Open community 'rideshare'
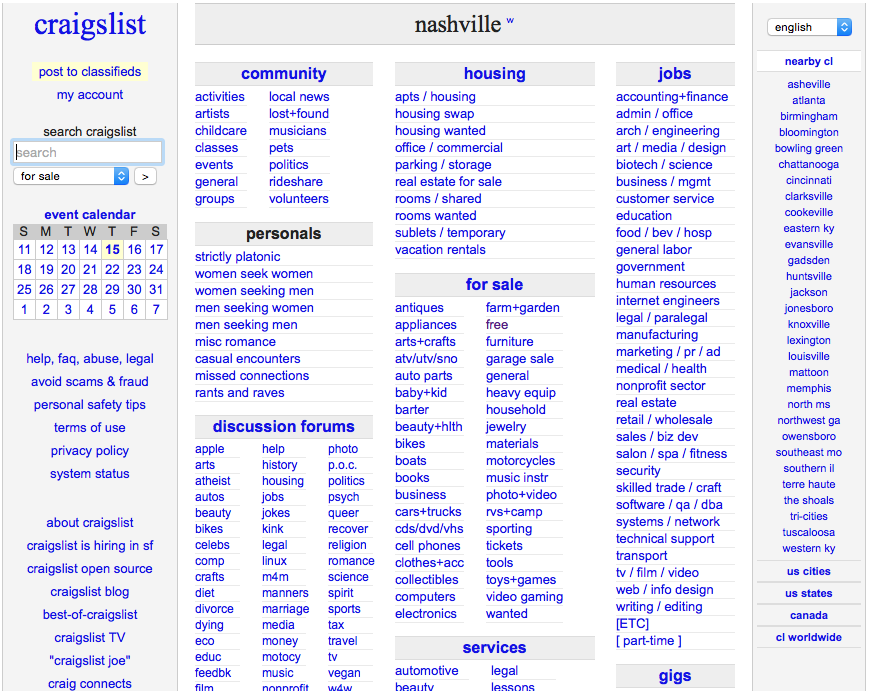The height and width of the screenshot is (691, 871). [296, 182]
